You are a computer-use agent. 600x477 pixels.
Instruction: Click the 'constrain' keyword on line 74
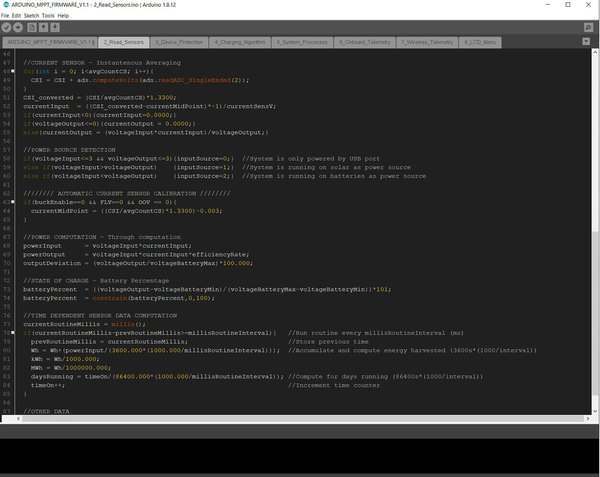pyautogui.click(x=109, y=298)
